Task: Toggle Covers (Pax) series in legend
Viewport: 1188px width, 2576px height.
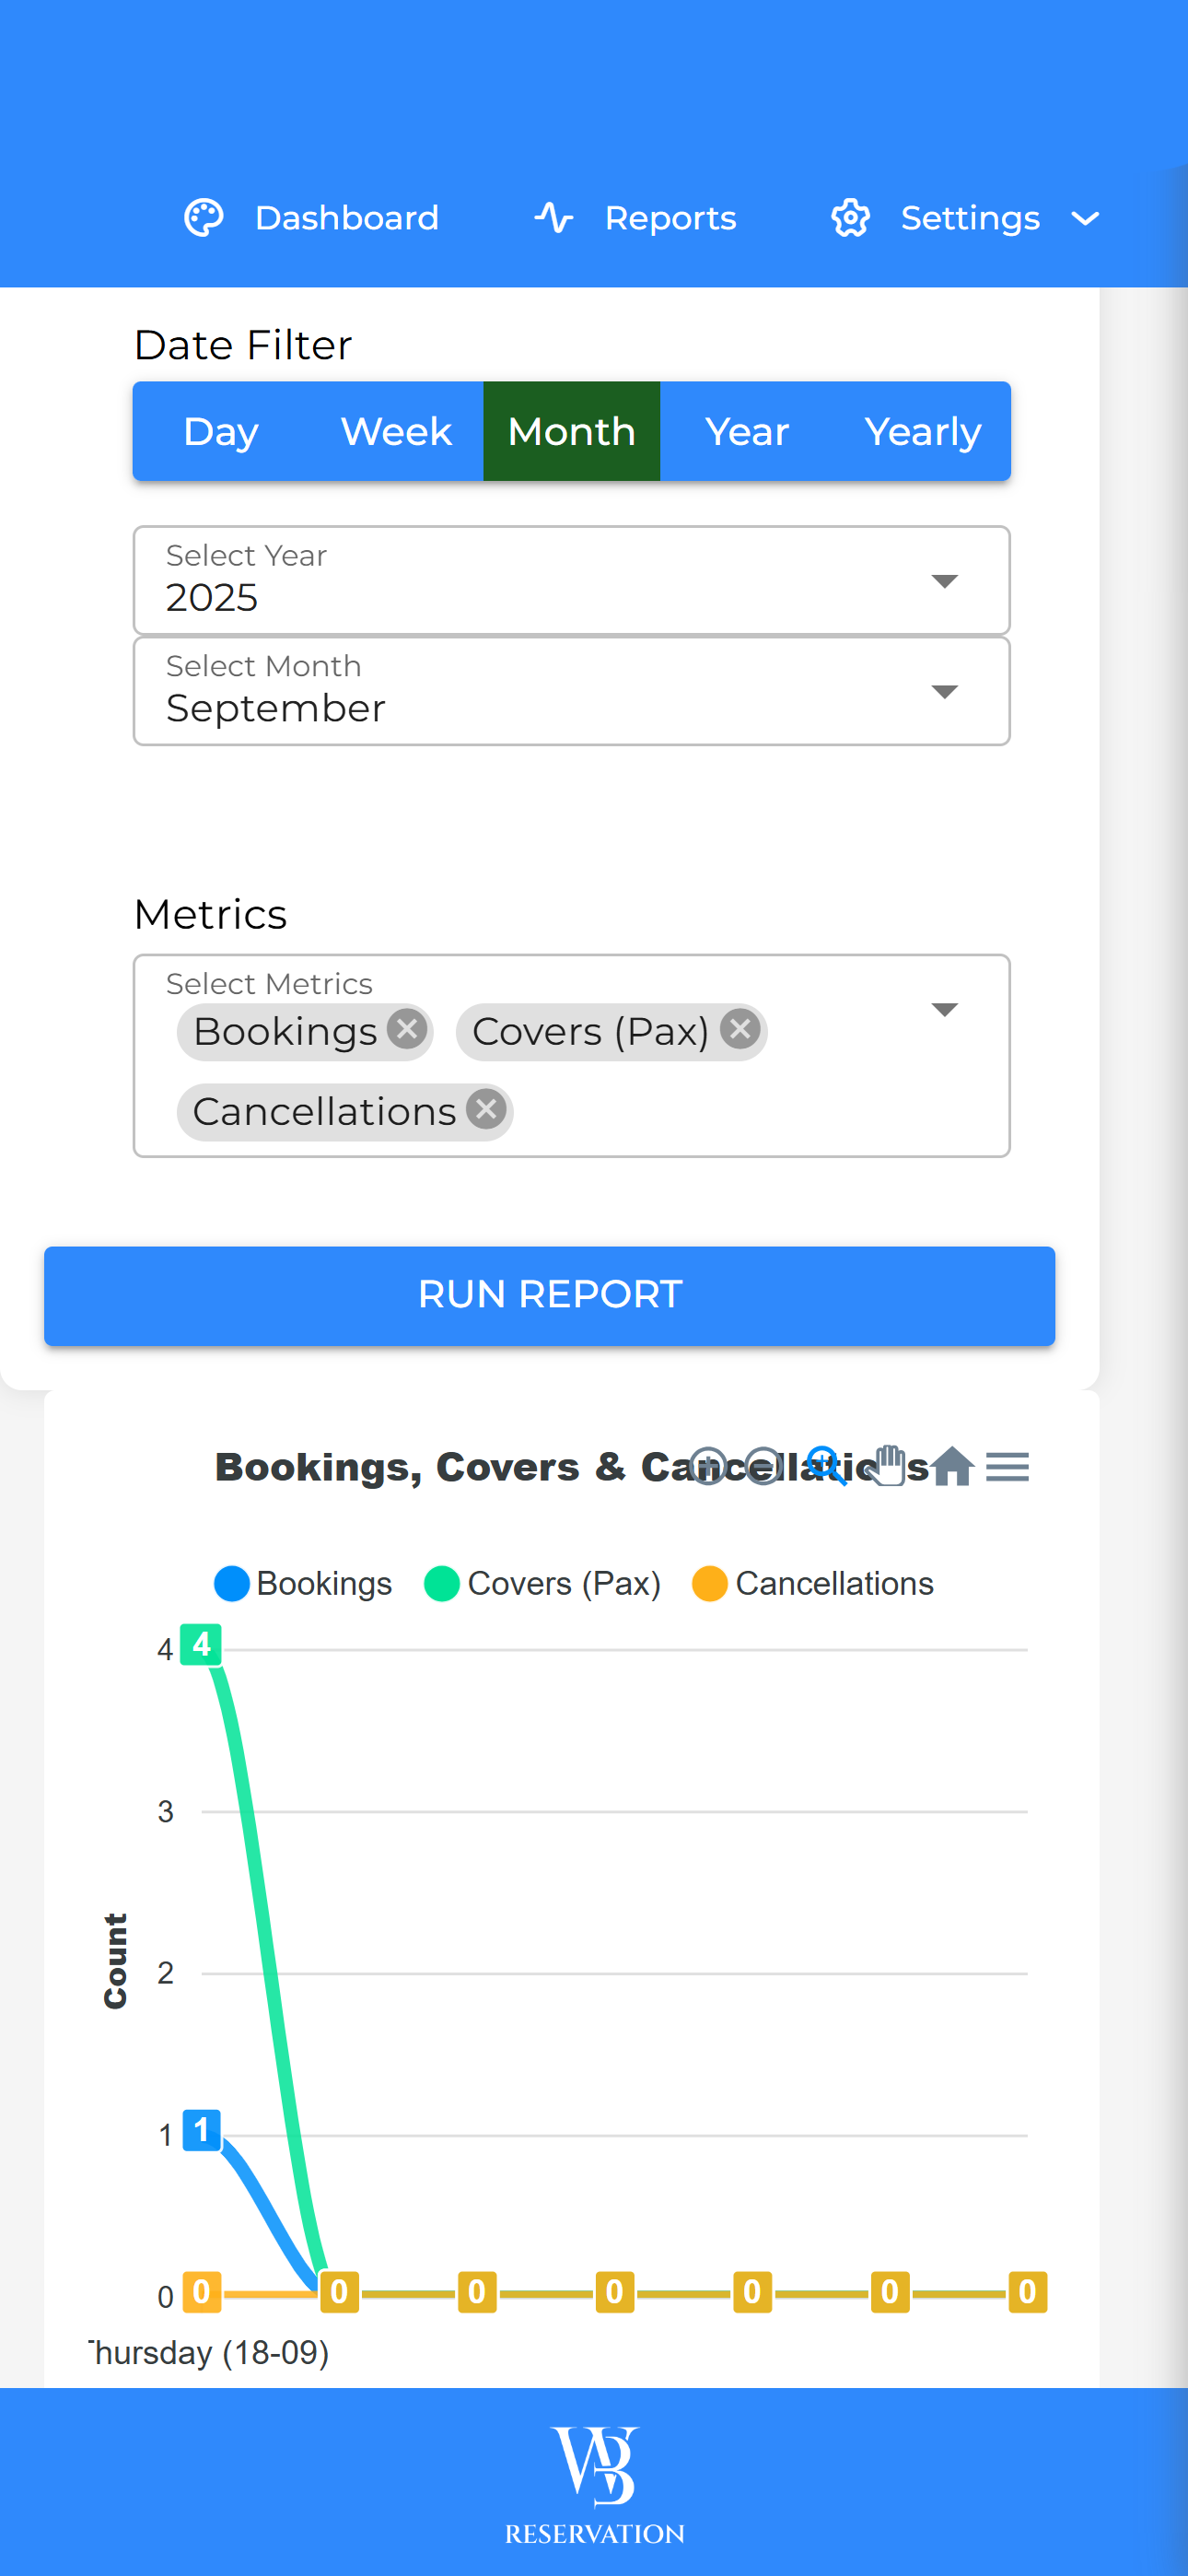Action: click(543, 1583)
